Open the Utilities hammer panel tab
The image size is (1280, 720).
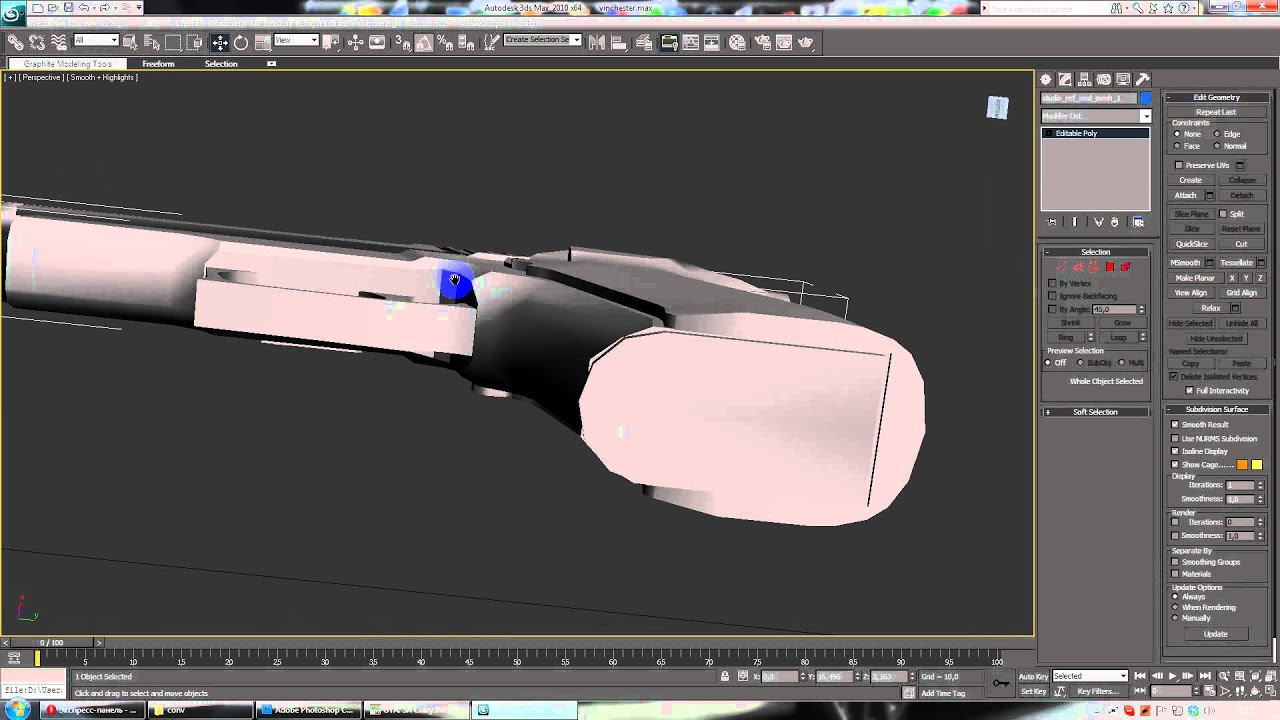click(1143, 79)
